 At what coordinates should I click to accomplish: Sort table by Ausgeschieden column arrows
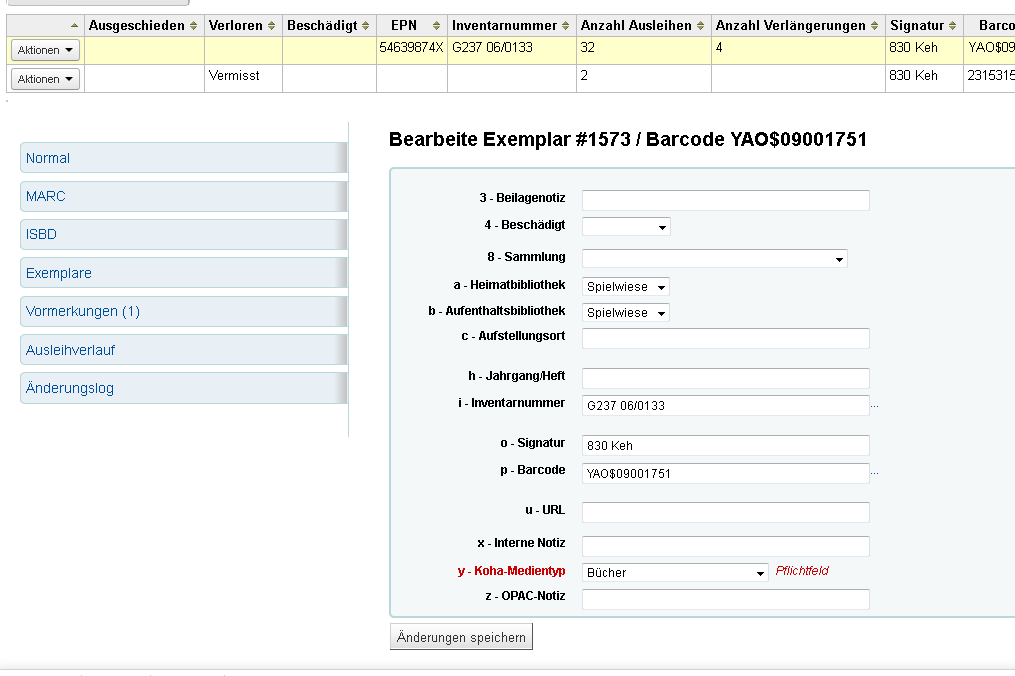(x=193, y=26)
